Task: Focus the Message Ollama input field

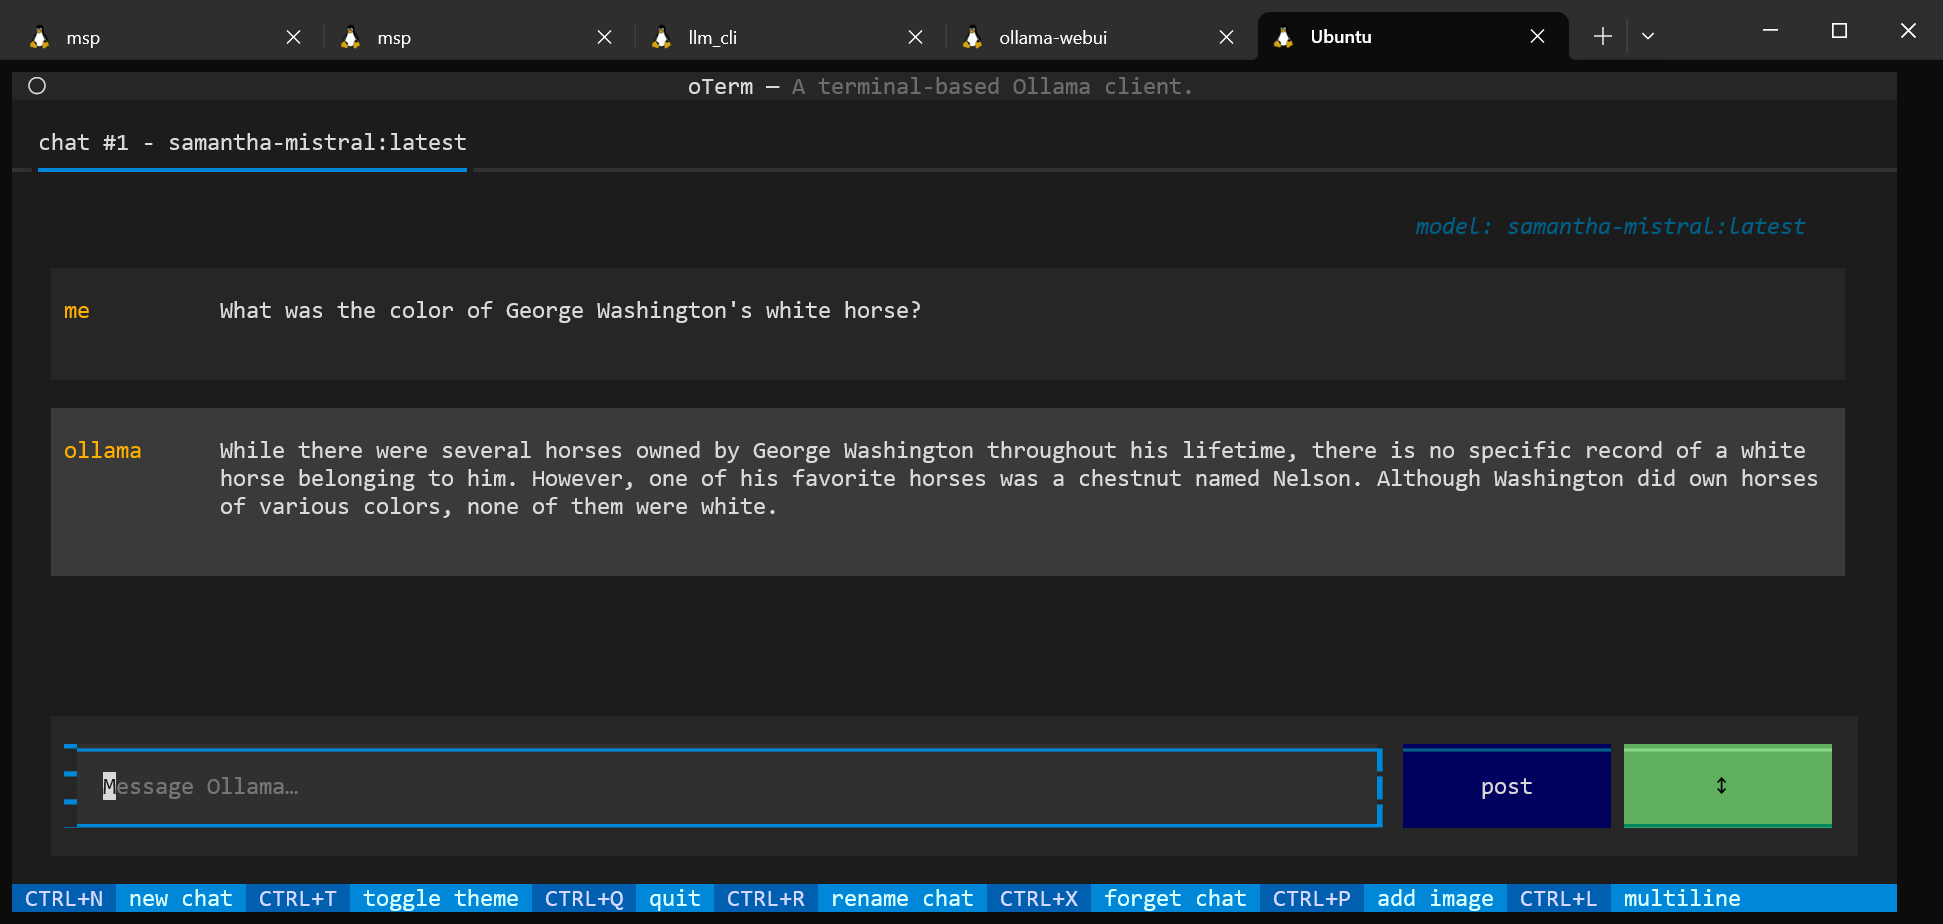Action: pyautogui.click(x=728, y=787)
